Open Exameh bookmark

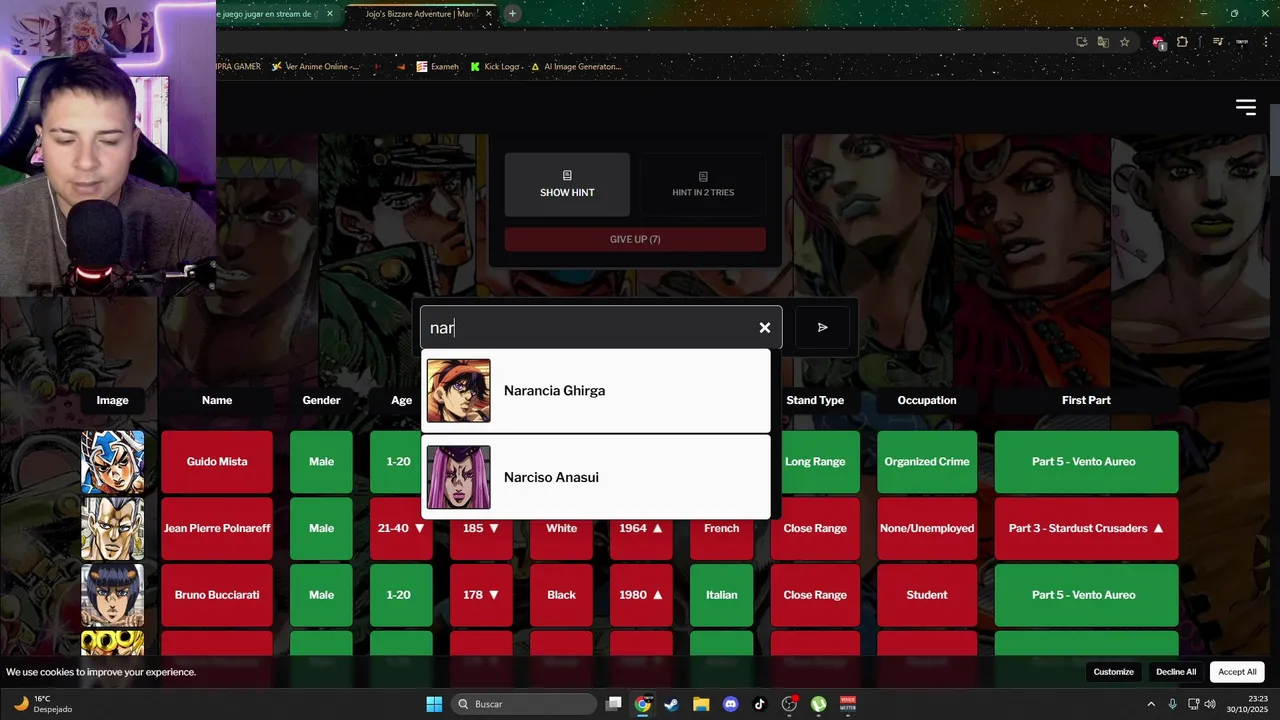(438, 67)
